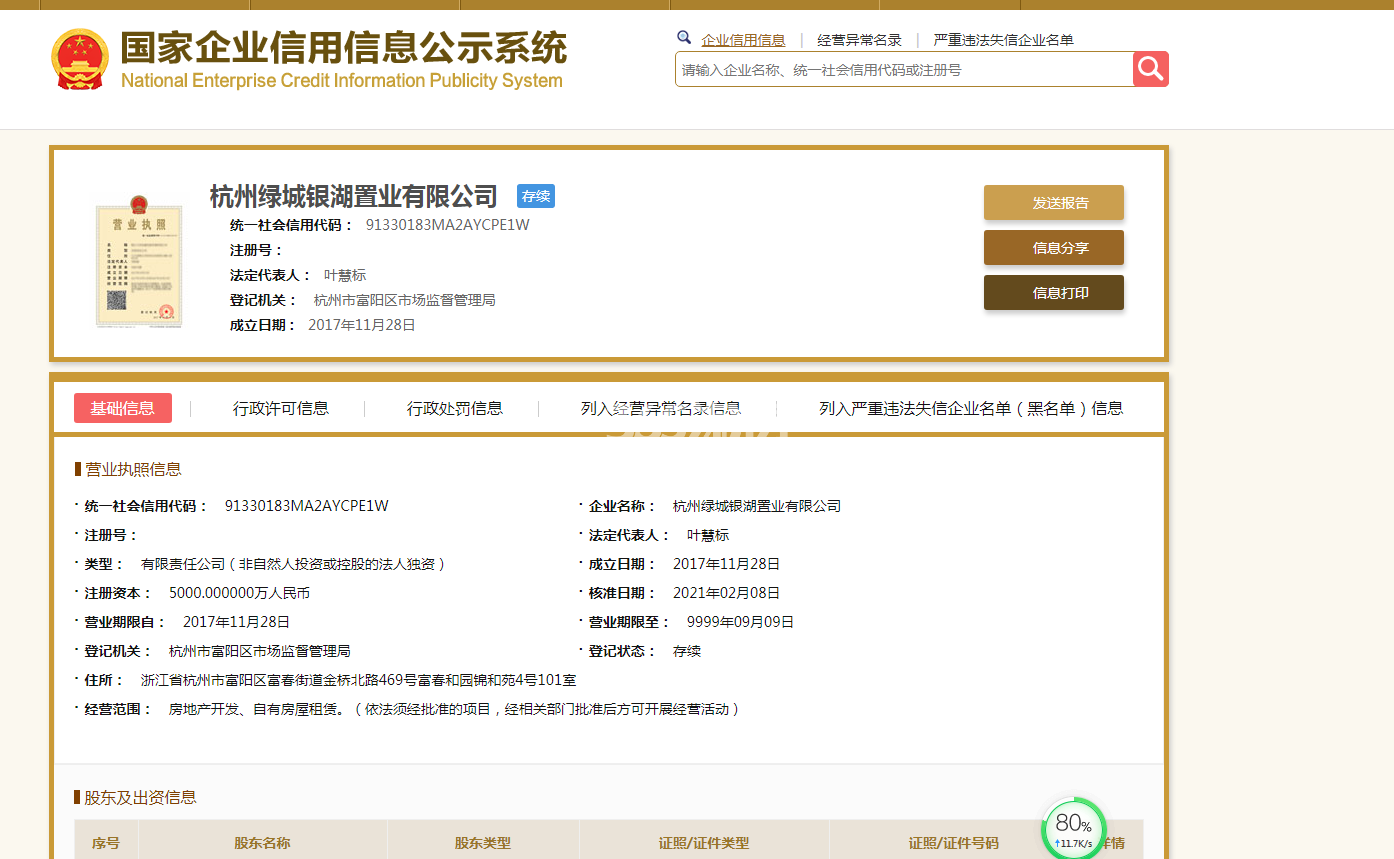
Task: Click the company title 杭州绿城银湖置业有限公司
Action: click(354, 196)
